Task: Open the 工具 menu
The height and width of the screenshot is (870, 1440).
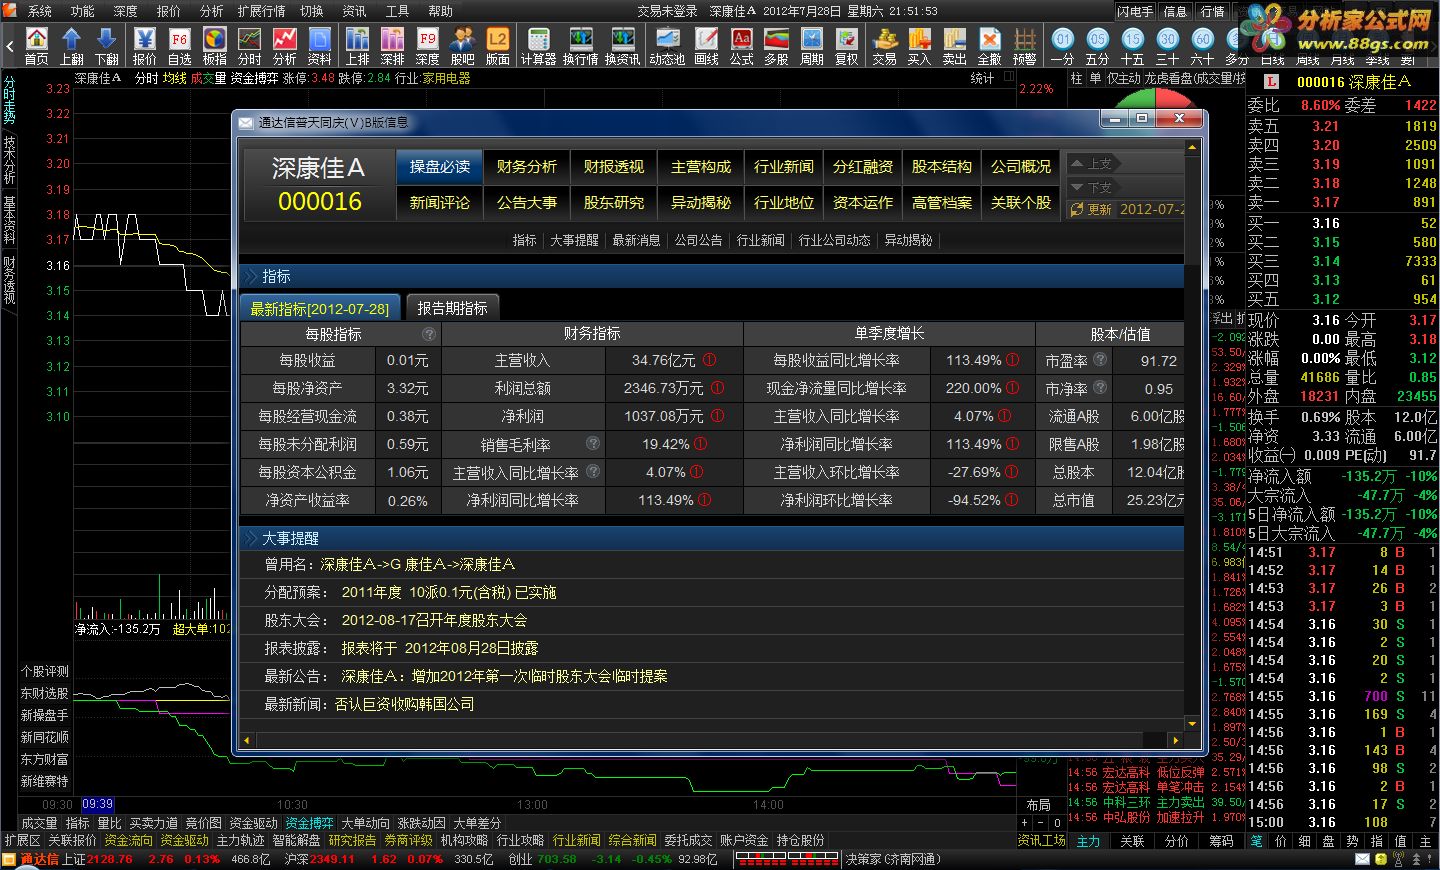Action: coord(397,11)
